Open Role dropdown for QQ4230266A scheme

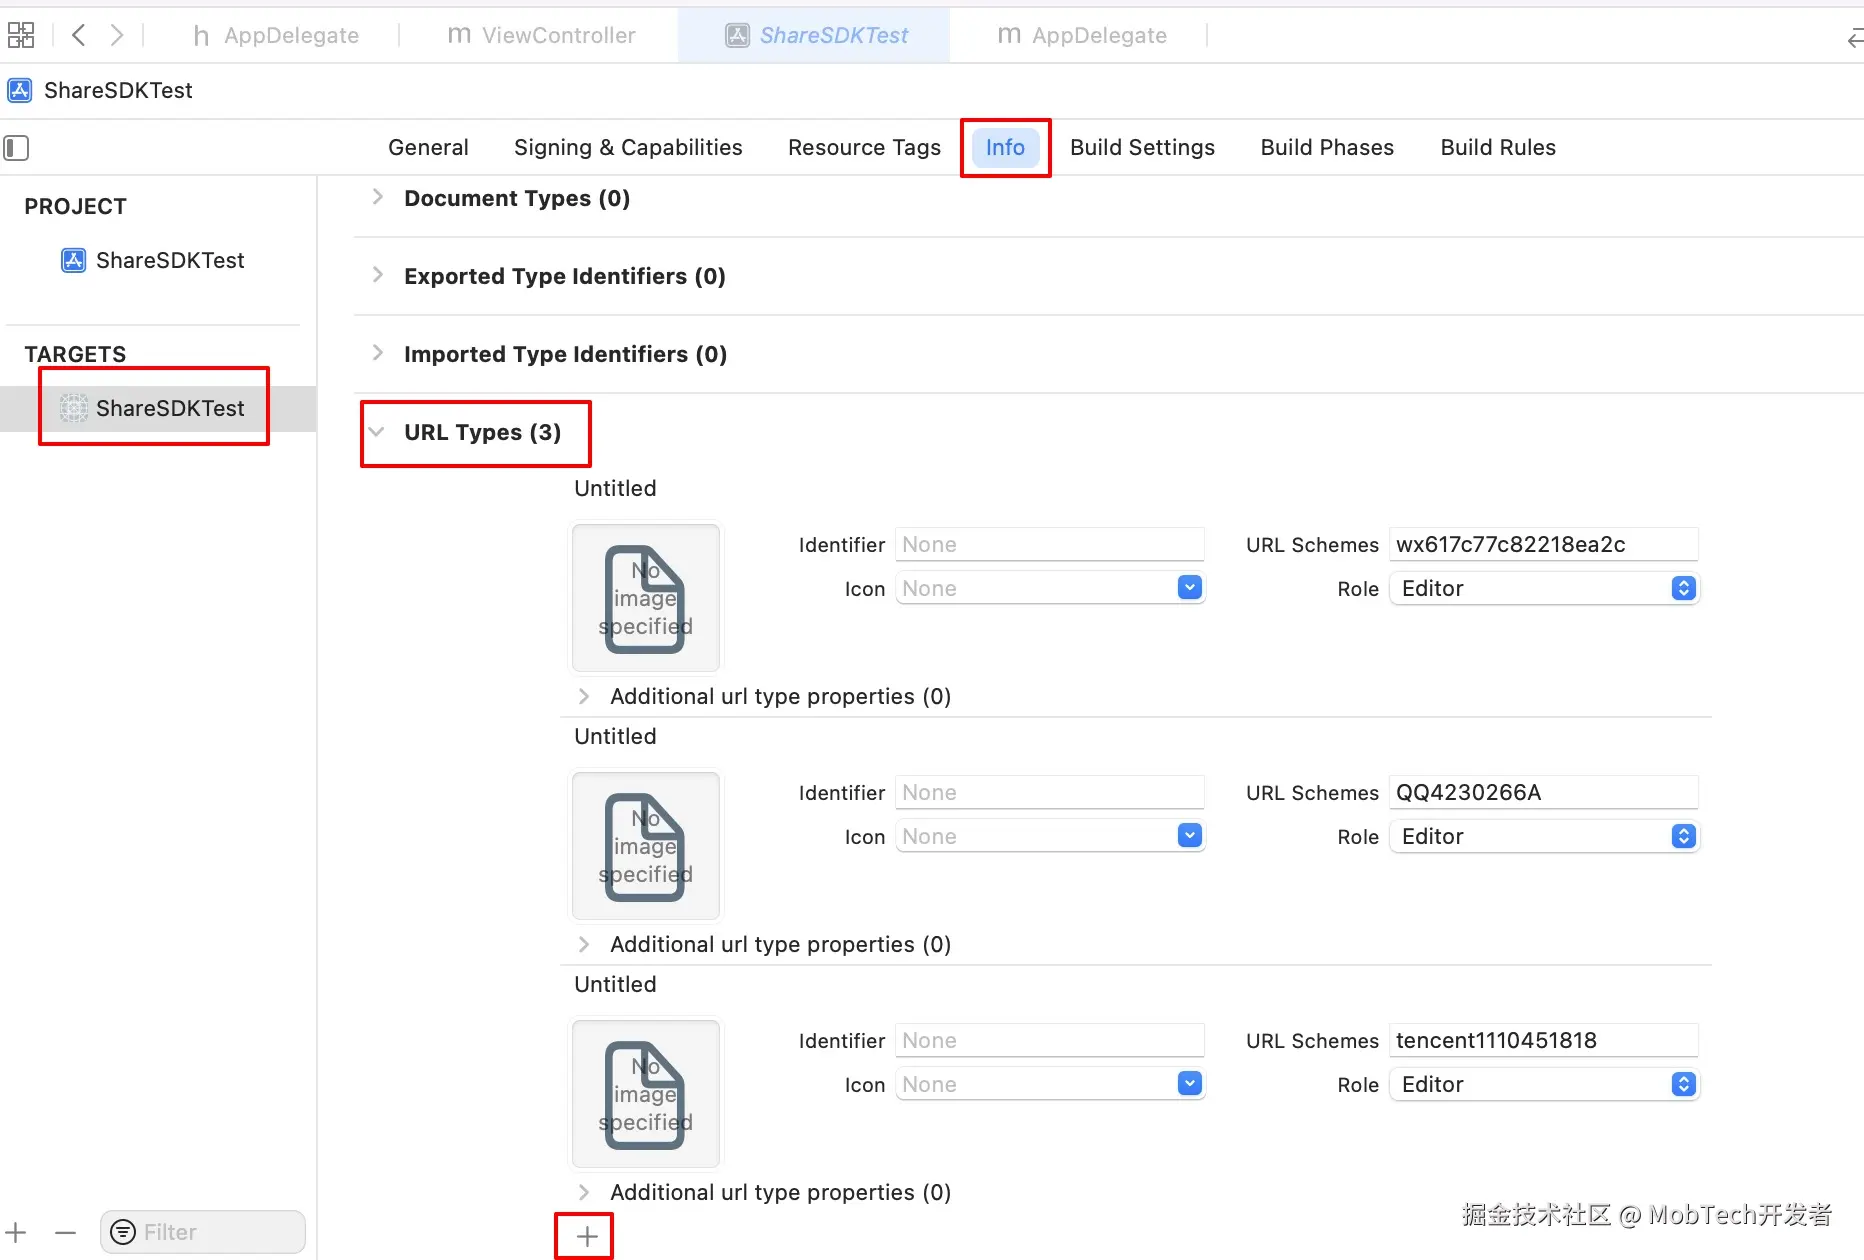click(x=1544, y=836)
